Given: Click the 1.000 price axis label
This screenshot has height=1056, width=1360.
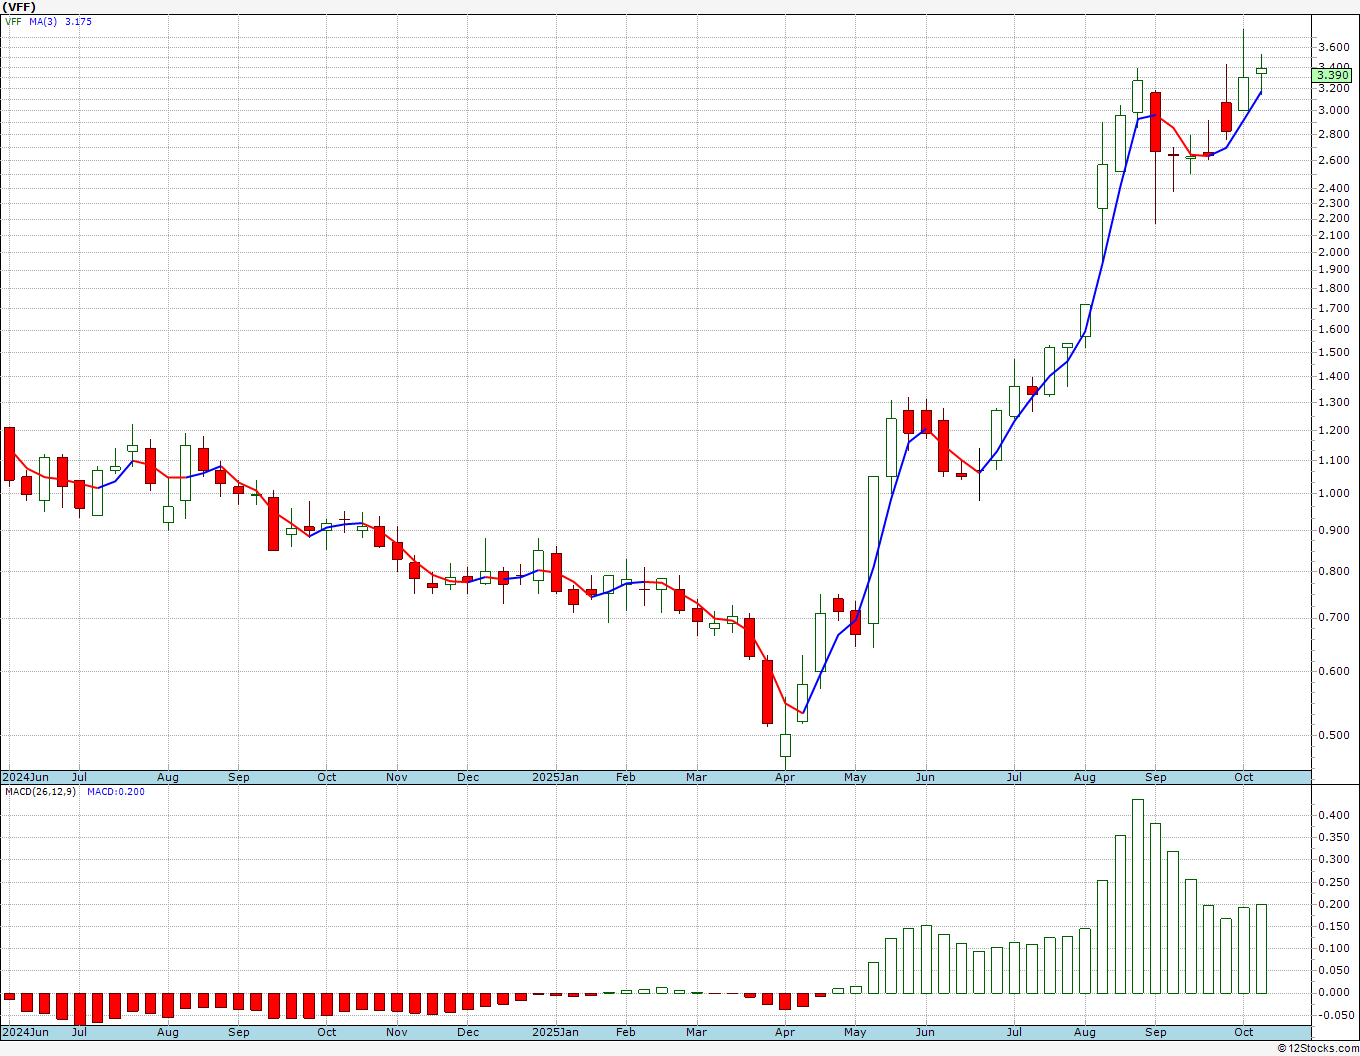Looking at the screenshot, I should pos(1333,494).
